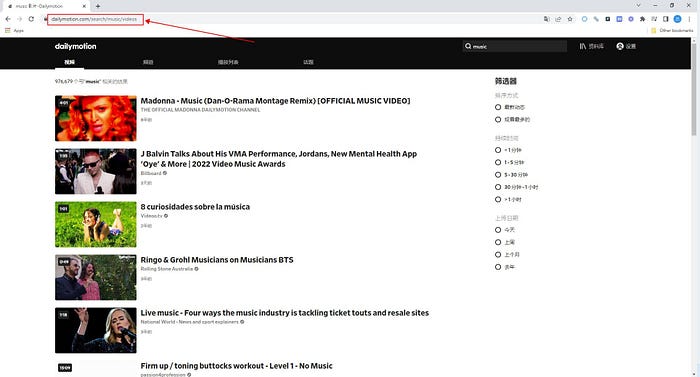
Task: Select the most-viewed sort radio button
Action: click(x=498, y=120)
